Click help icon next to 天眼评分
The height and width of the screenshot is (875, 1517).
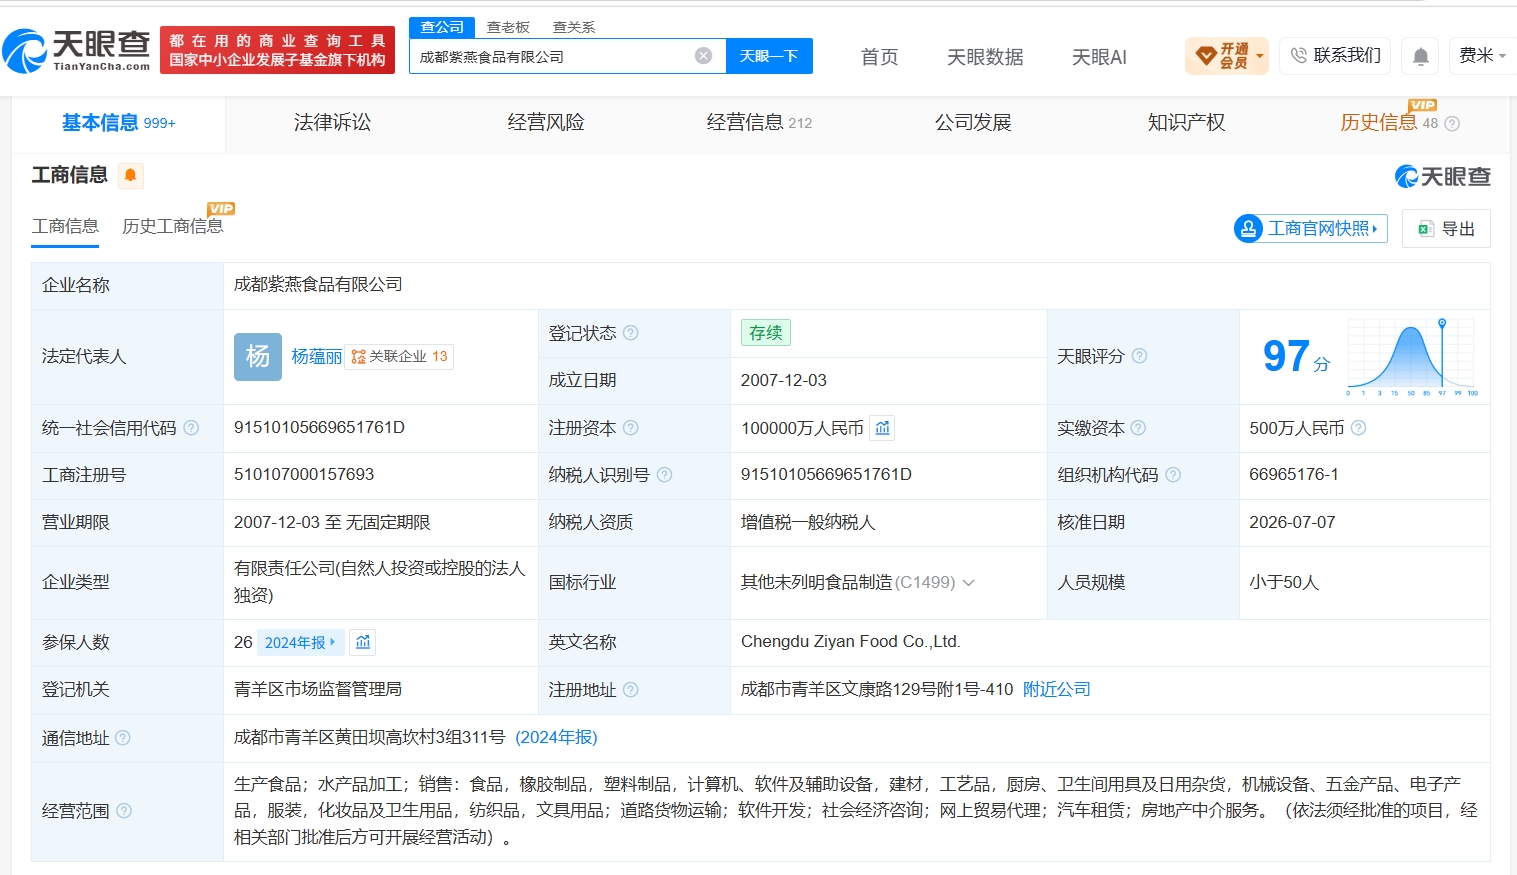click(x=1139, y=356)
